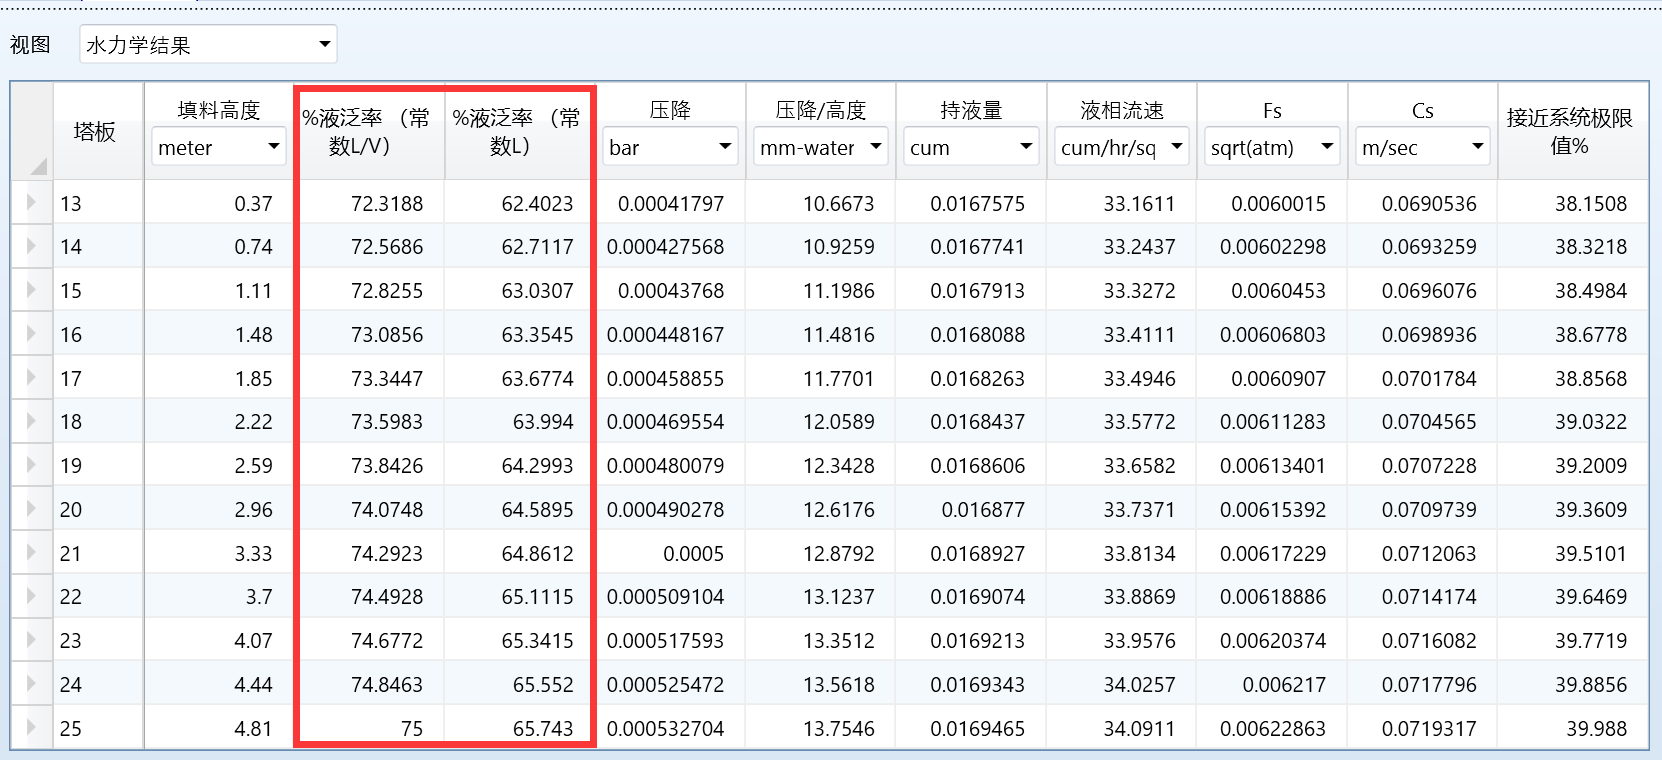1662x760 pixels.
Task: Click the 塔板 column header
Action: (98, 131)
